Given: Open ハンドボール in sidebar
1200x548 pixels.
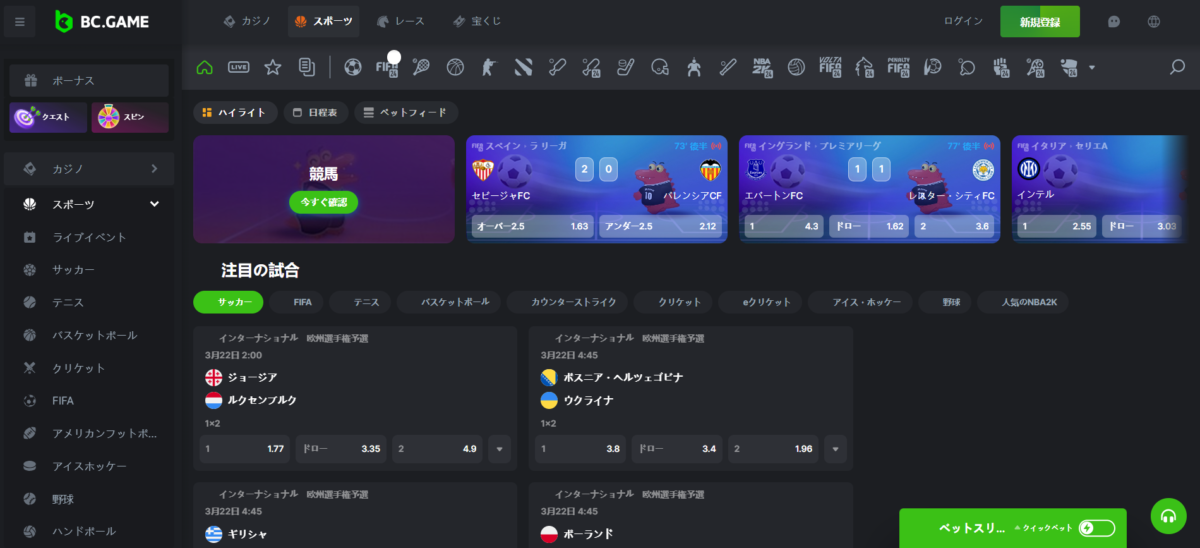Looking at the screenshot, I should point(88,531).
